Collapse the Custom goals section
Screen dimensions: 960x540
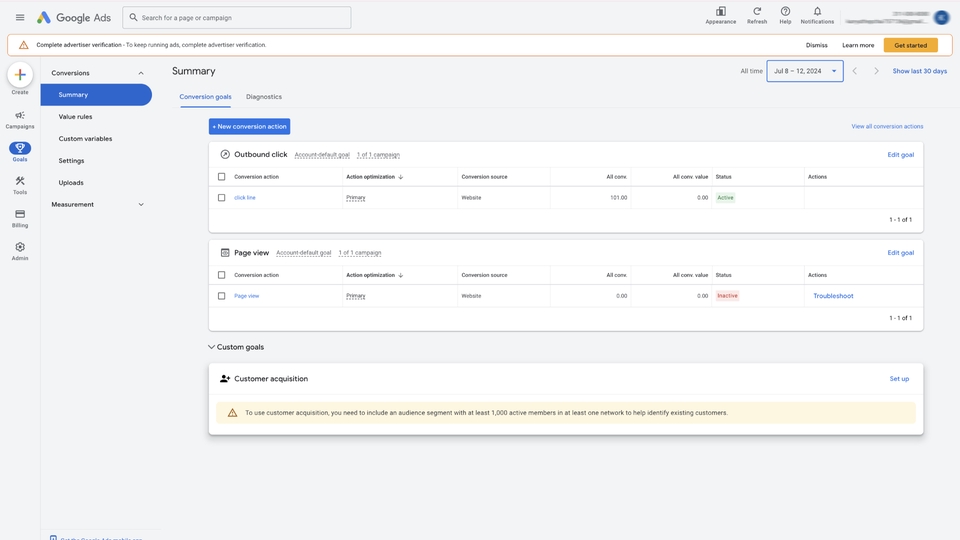[211, 347]
